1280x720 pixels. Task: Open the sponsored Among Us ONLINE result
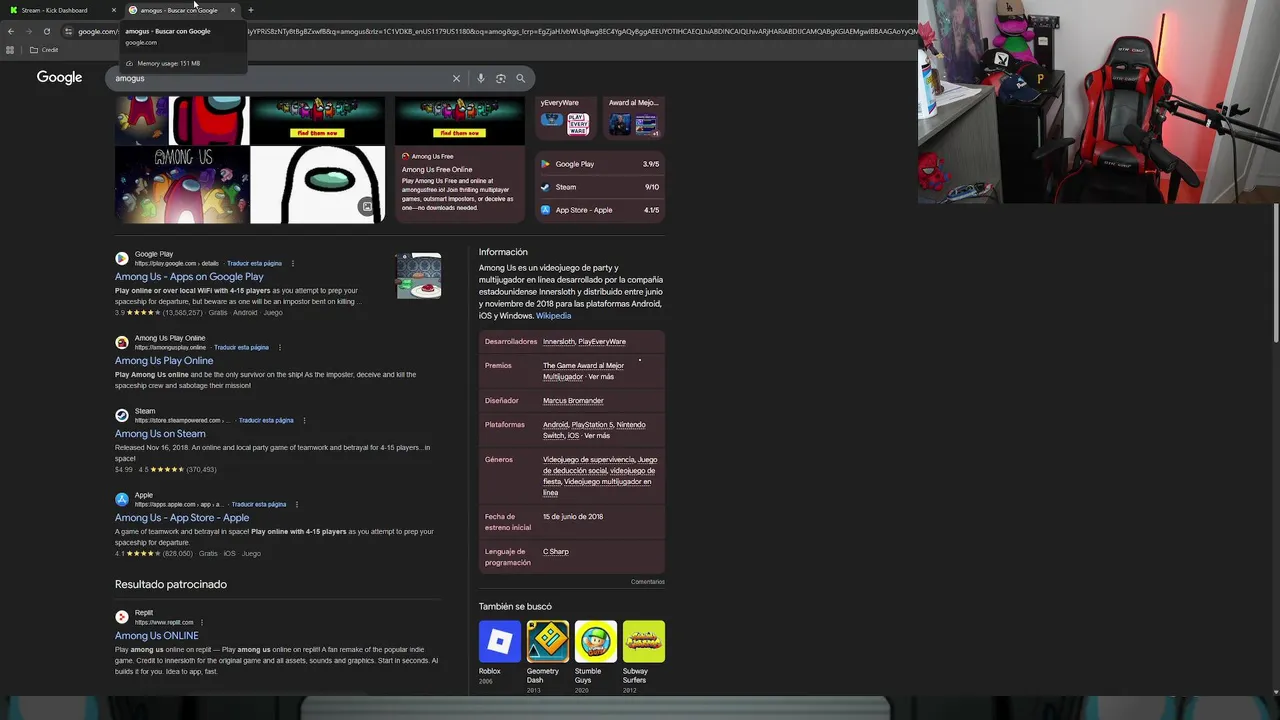(x=157, y=636)
